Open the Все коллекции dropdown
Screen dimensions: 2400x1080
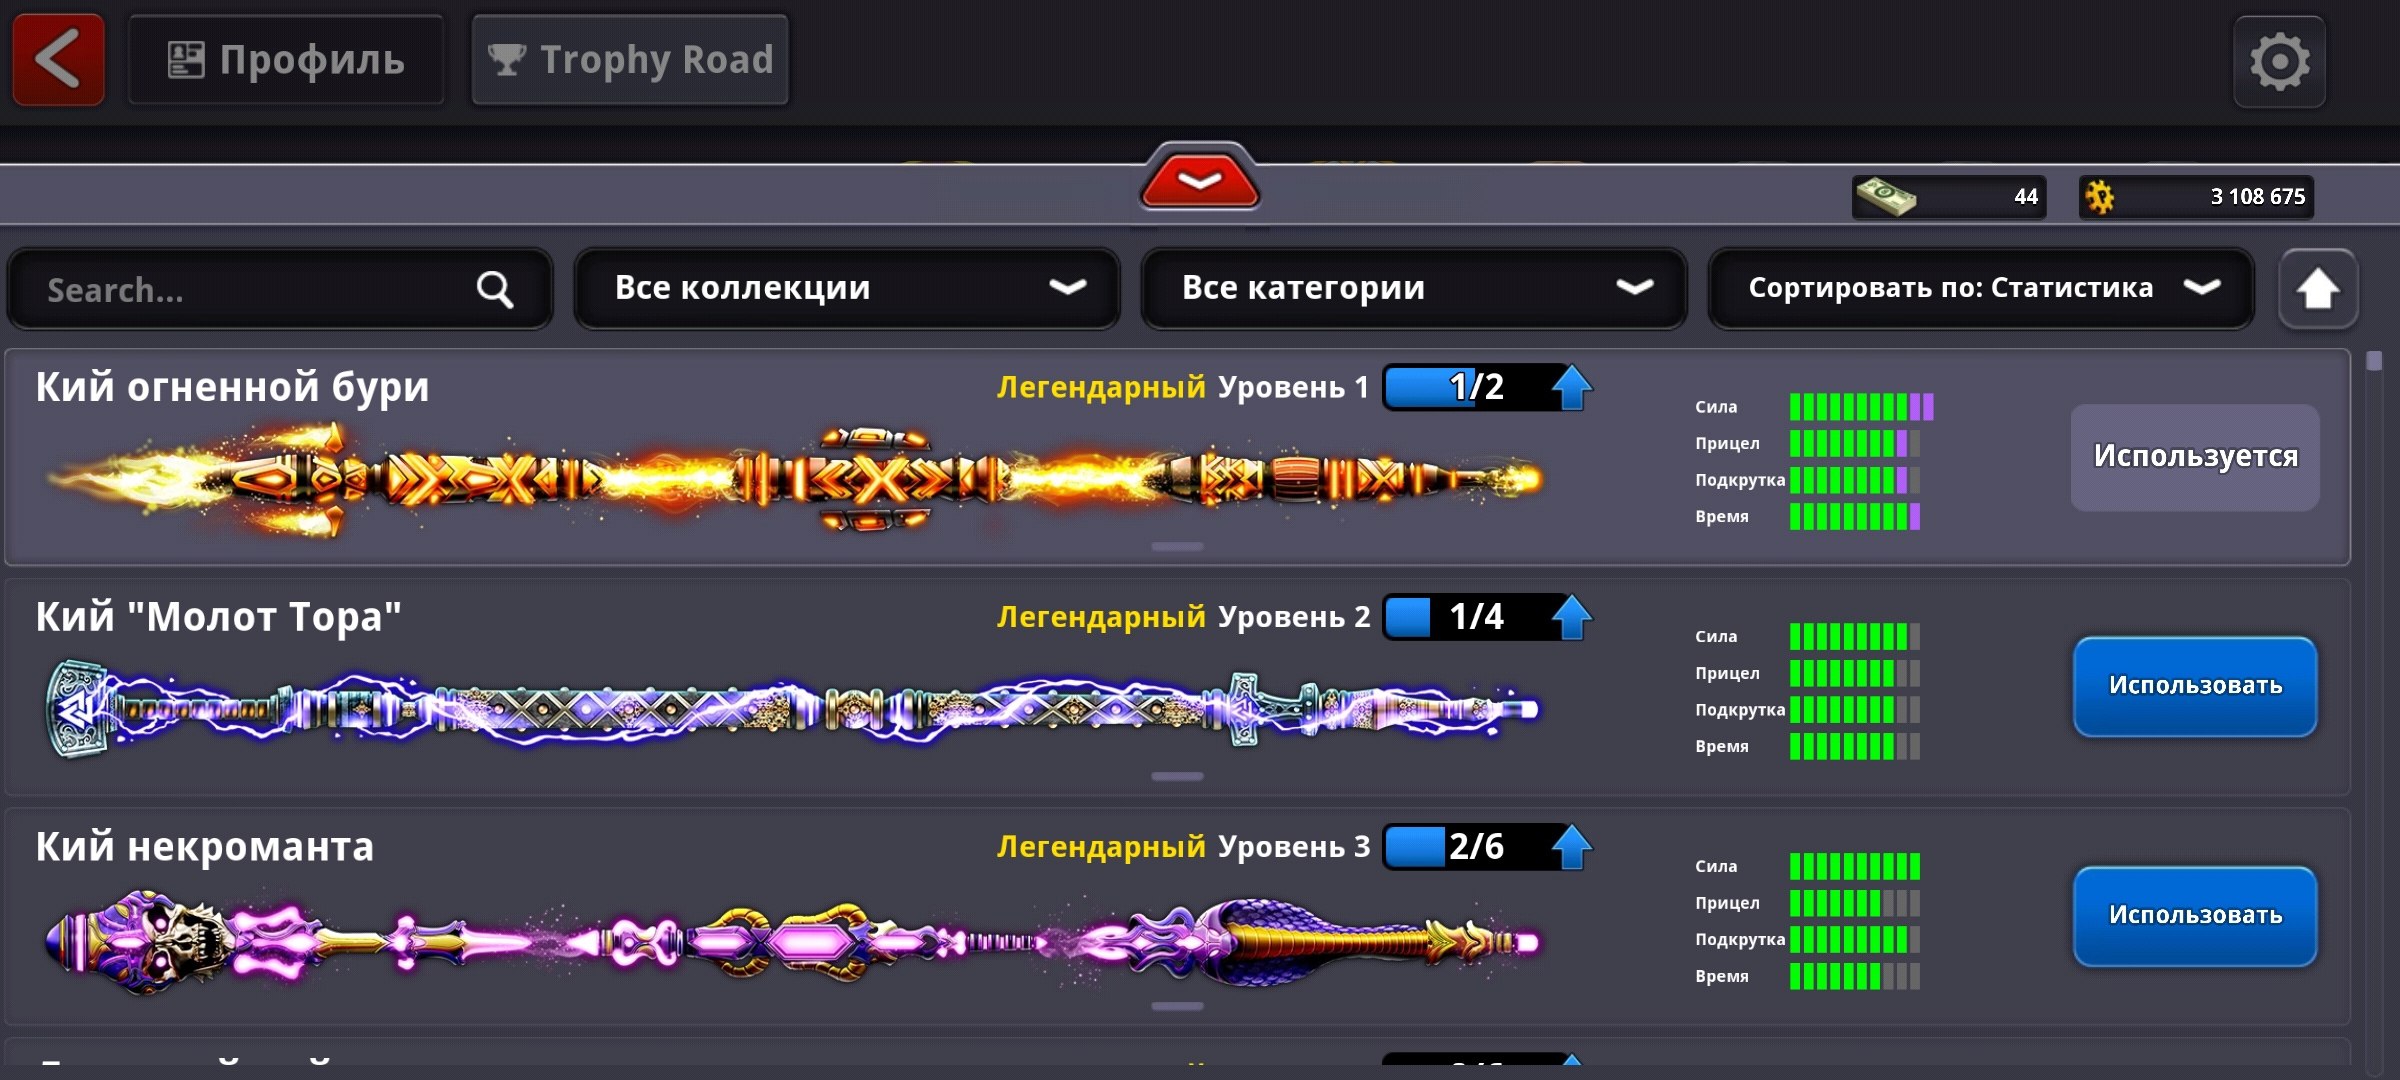pyautogui.click(x=847, y=289)
